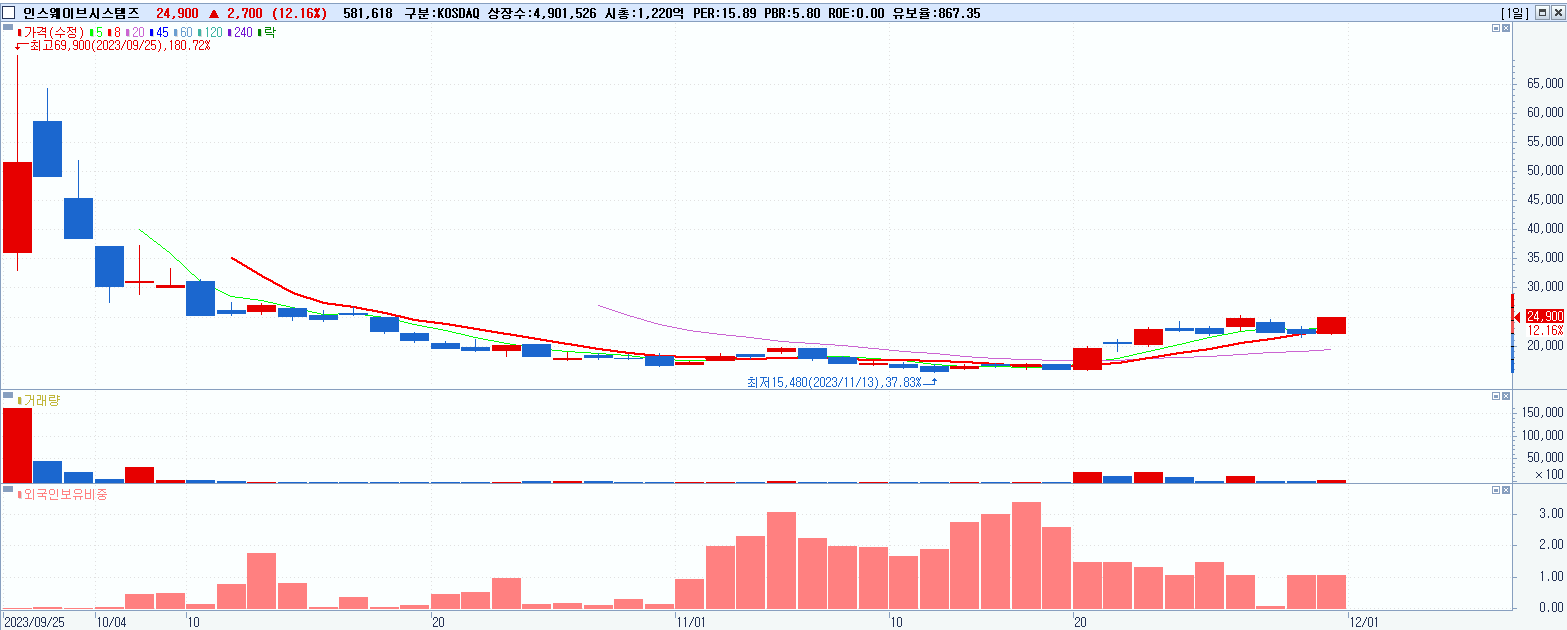1567x630 pixels.
Task: Toggle the 240-day moving average legend
Action: pos(241,33)
